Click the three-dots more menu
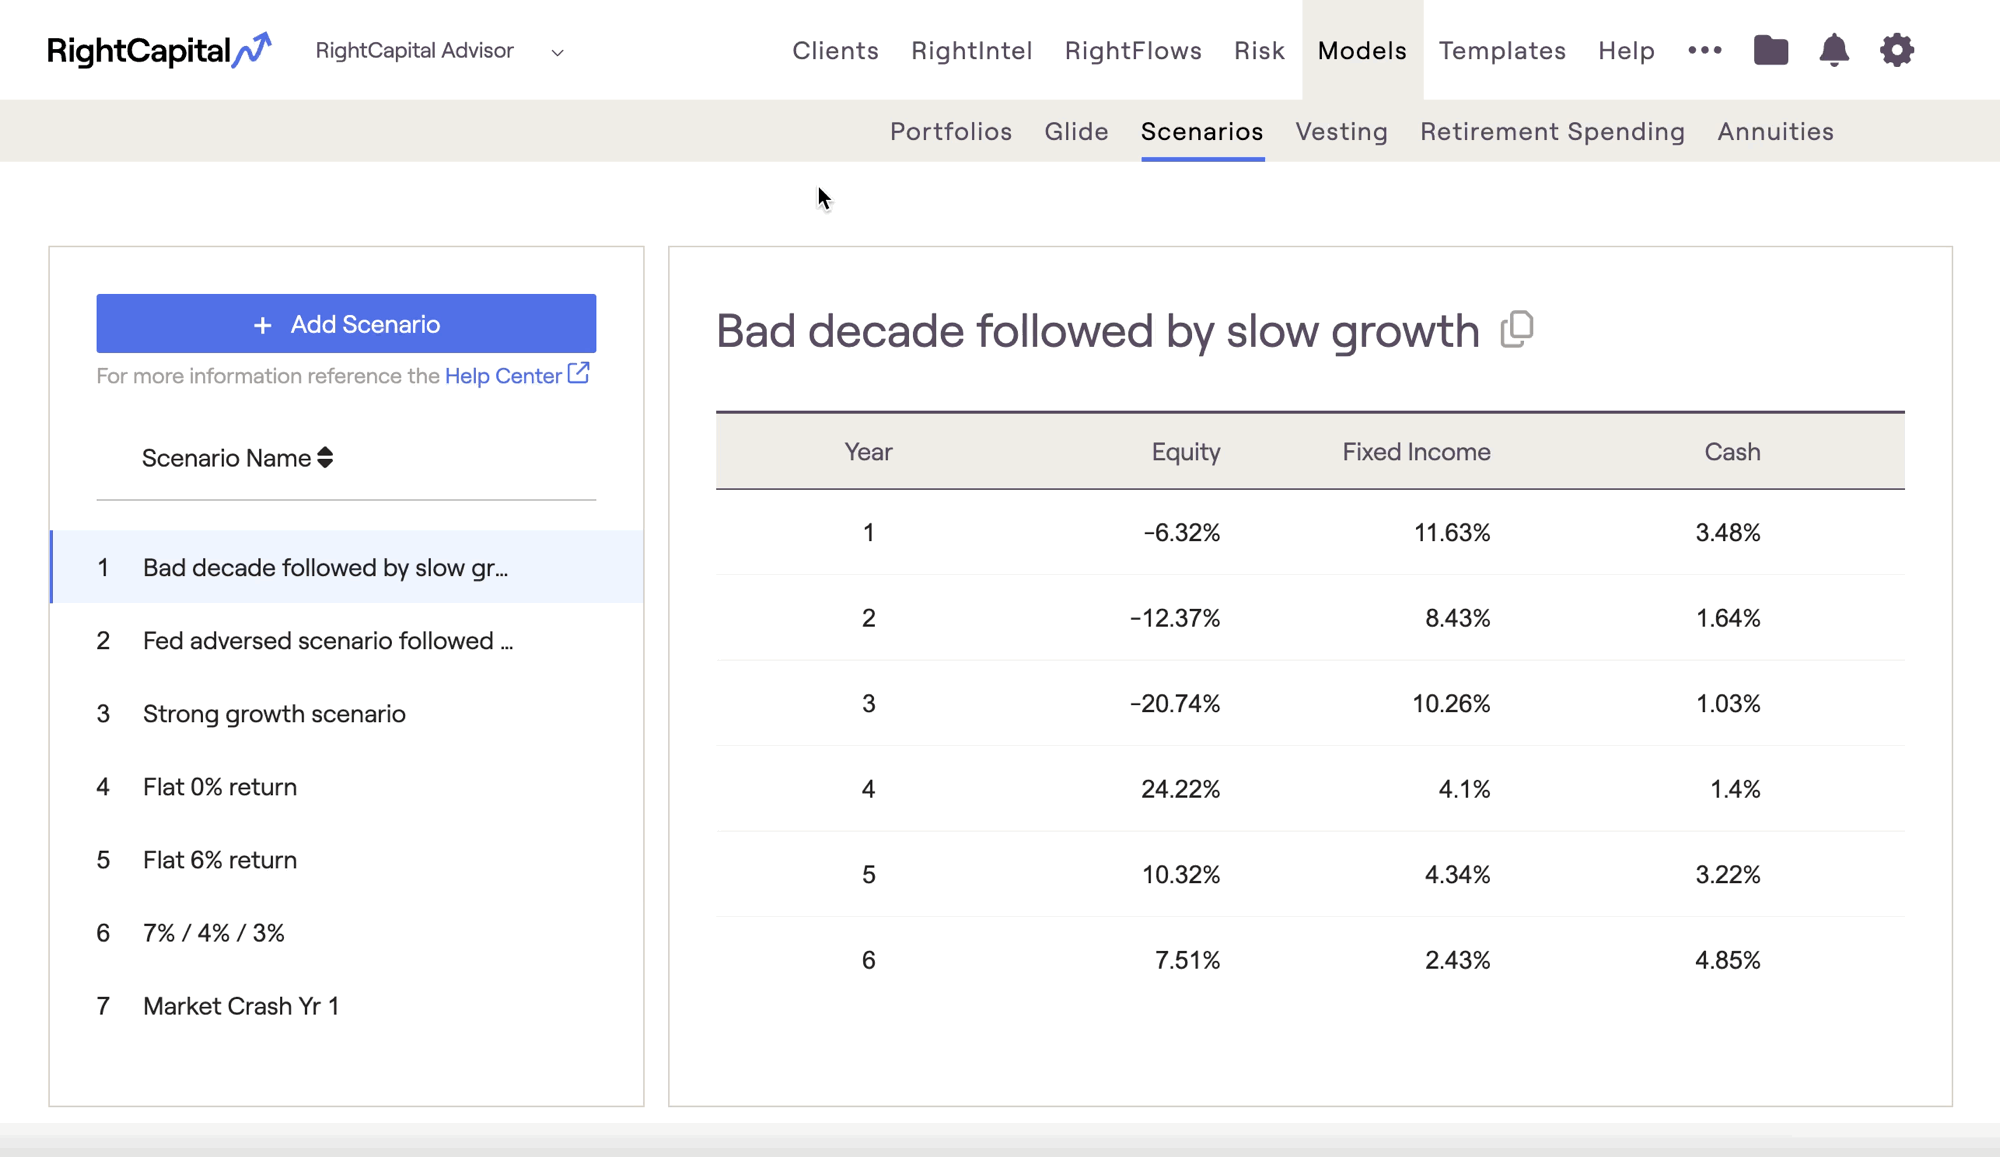 (x=1704, y=50)
